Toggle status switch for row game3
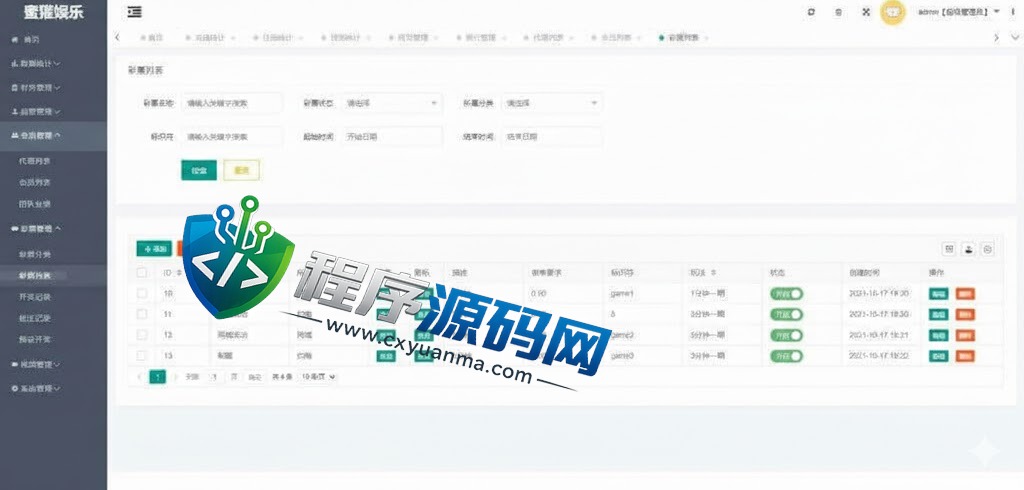This screenshot has height=490, width=1024. click(786, 356)
